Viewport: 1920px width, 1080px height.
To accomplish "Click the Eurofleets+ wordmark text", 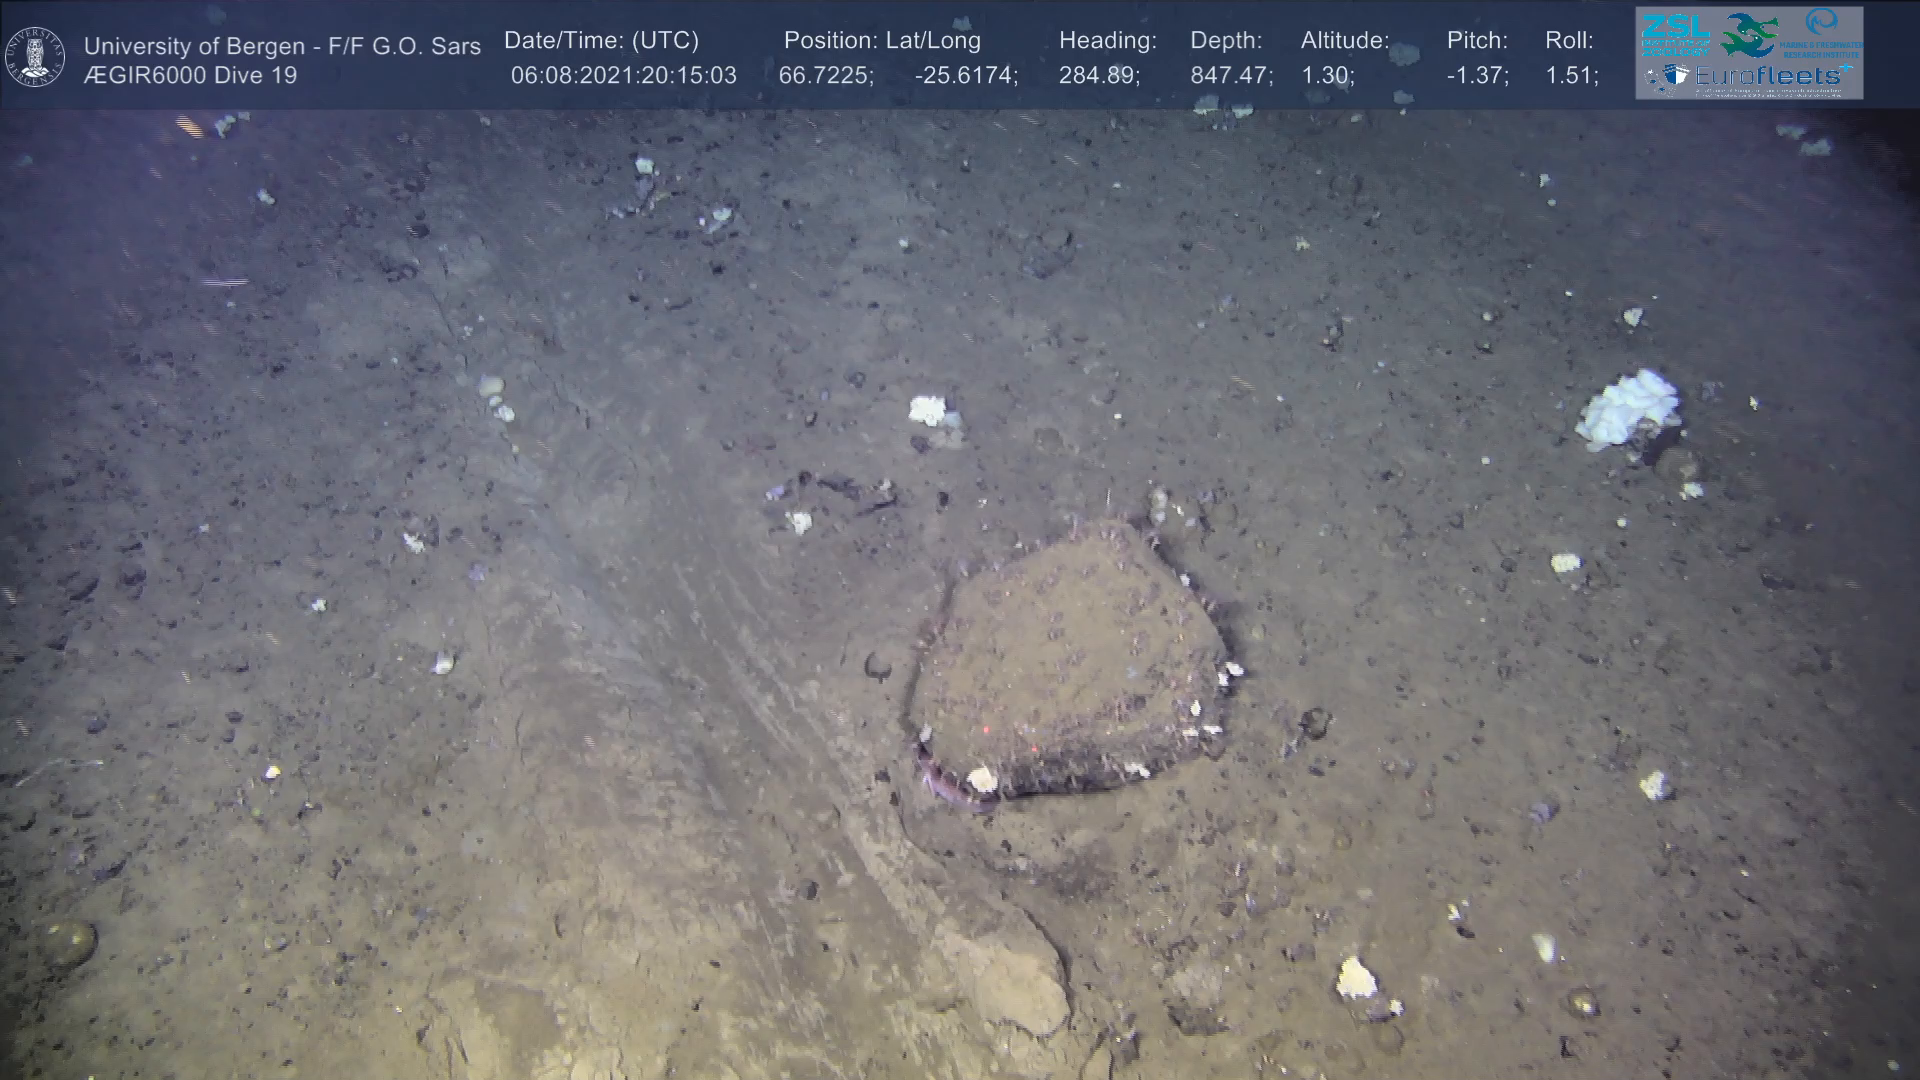I will tap(1768, 75).
